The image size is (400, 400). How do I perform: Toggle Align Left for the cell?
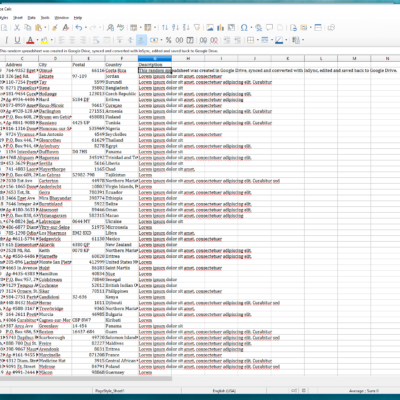click(x=62, y=40)
